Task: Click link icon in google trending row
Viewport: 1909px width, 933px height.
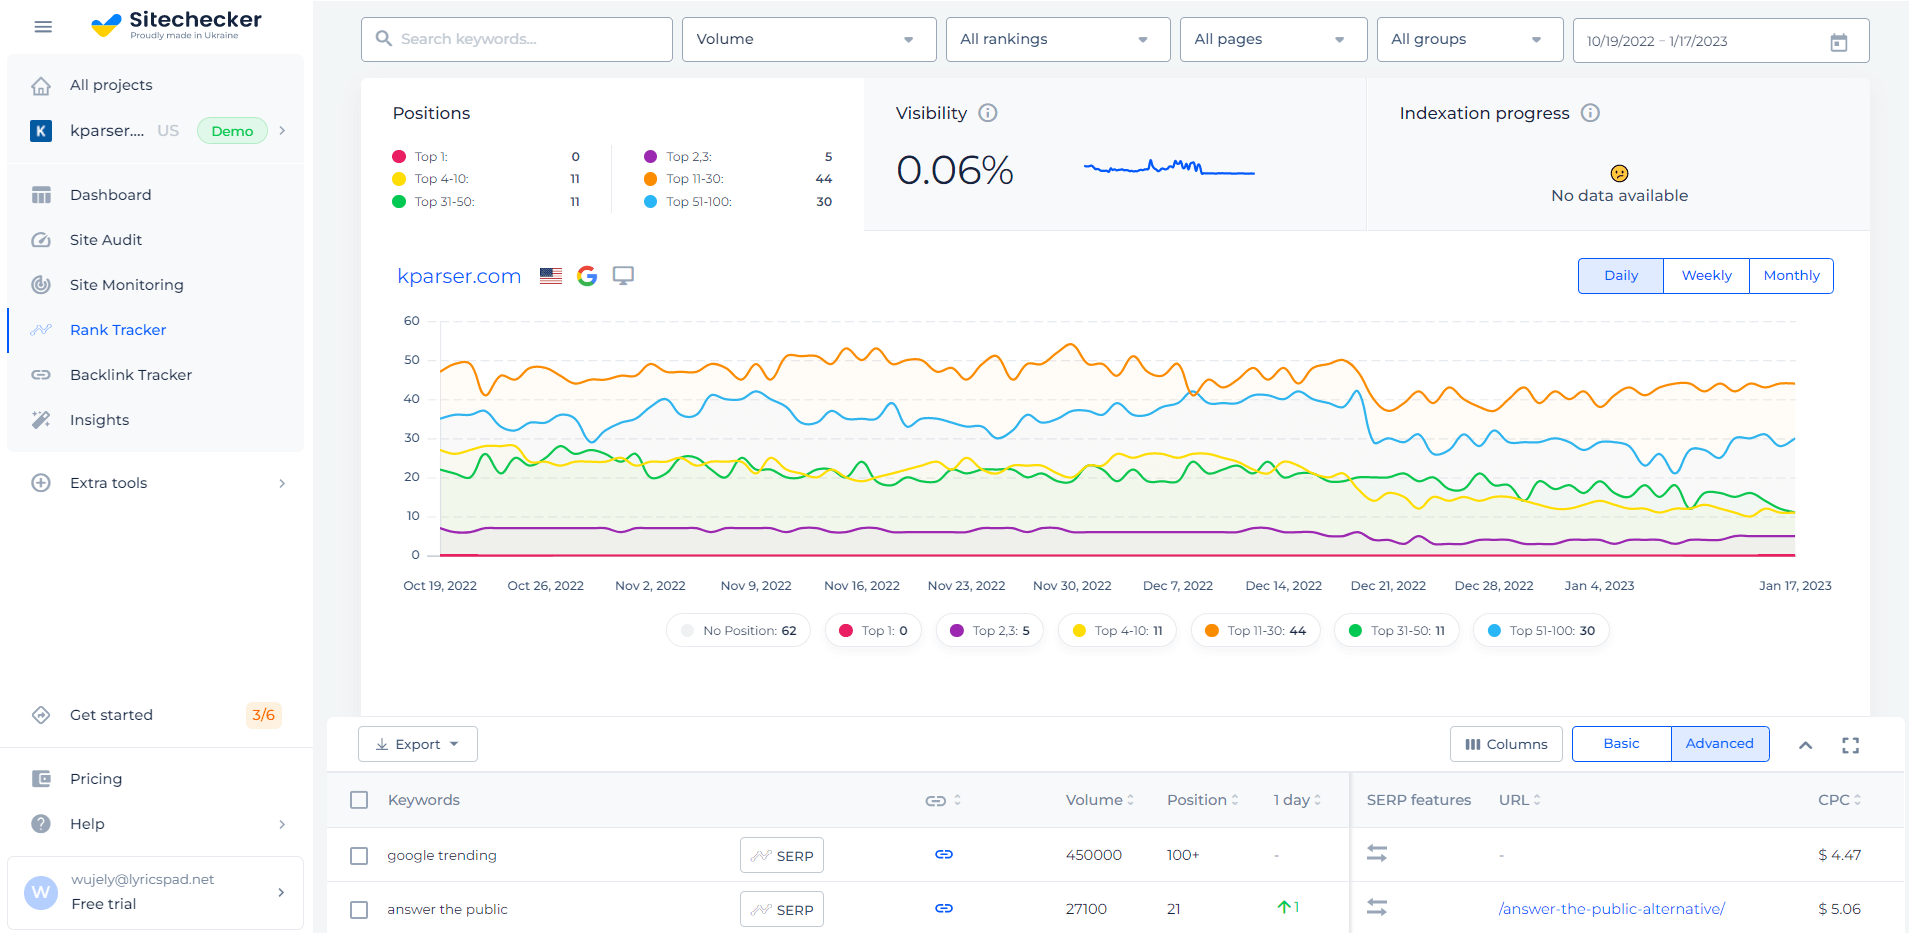Action: tap(944, 855)
